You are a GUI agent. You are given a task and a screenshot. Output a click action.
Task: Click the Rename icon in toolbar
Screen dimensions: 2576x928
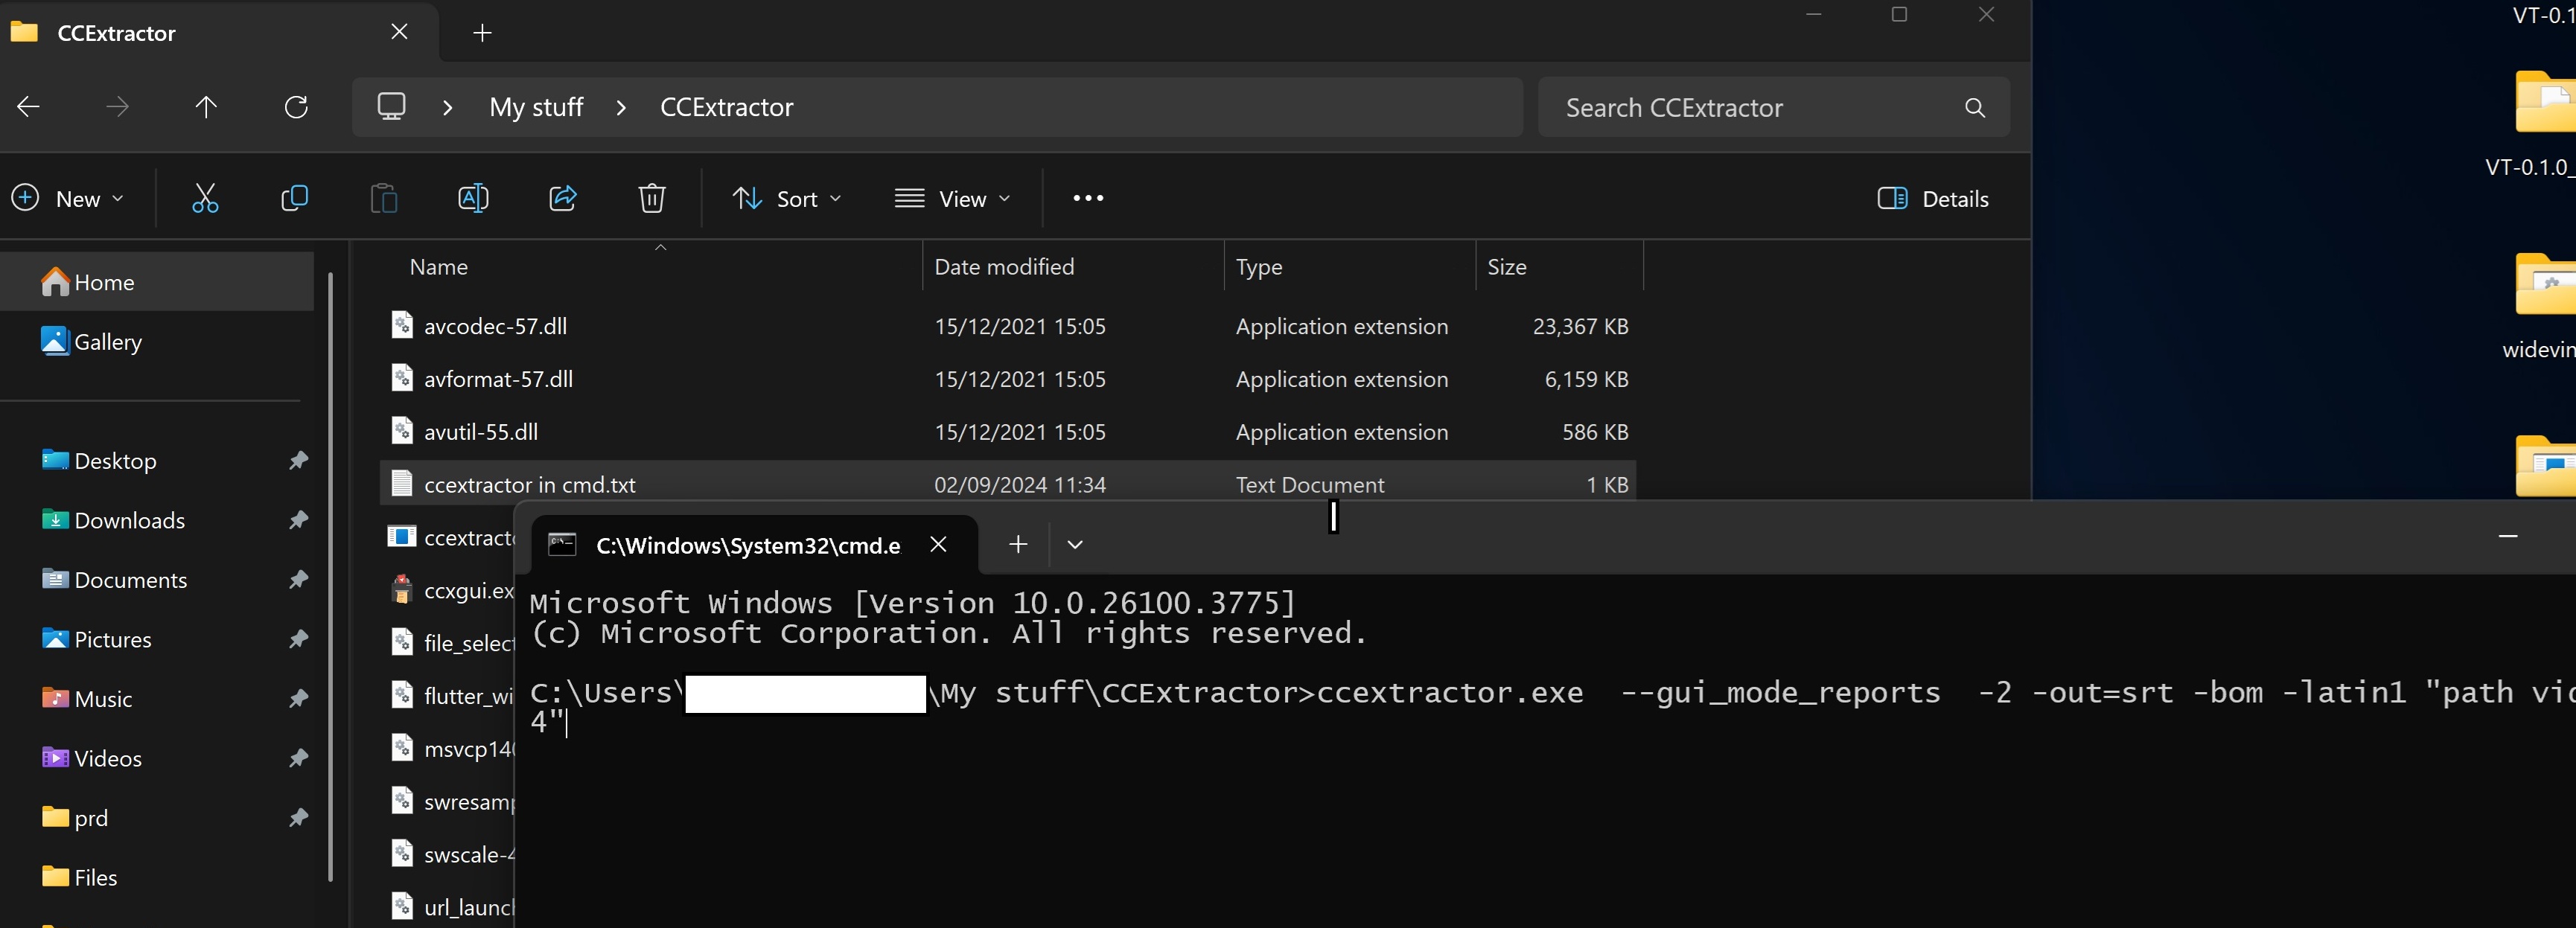pos(473,198)
